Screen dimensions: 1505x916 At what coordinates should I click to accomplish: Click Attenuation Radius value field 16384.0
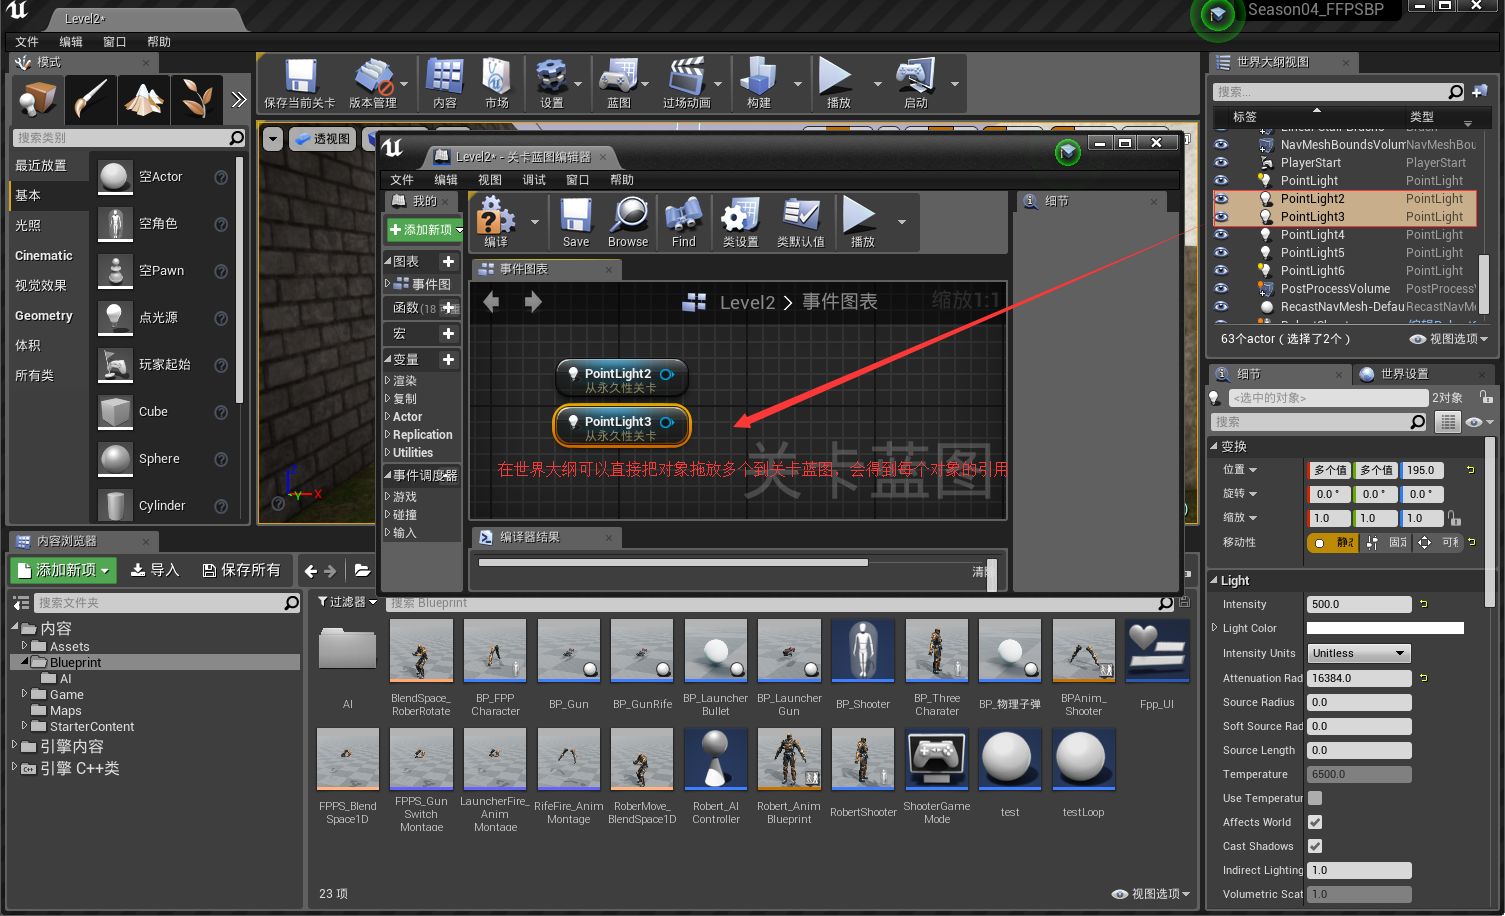[1359, 678]
